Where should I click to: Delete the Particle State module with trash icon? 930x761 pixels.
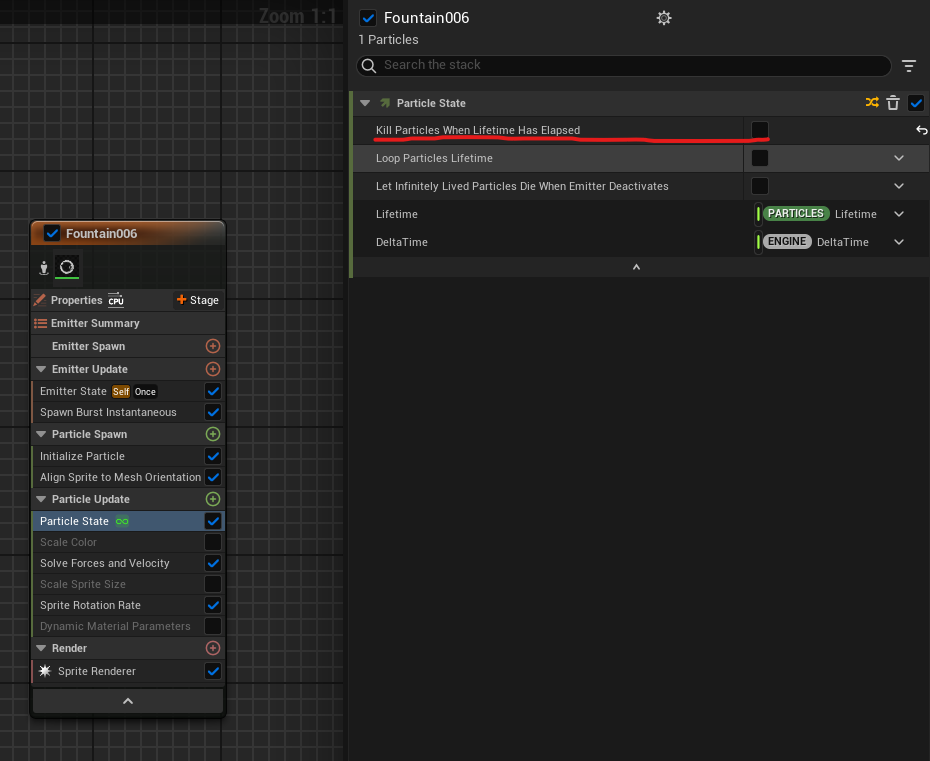coord(893,103)
